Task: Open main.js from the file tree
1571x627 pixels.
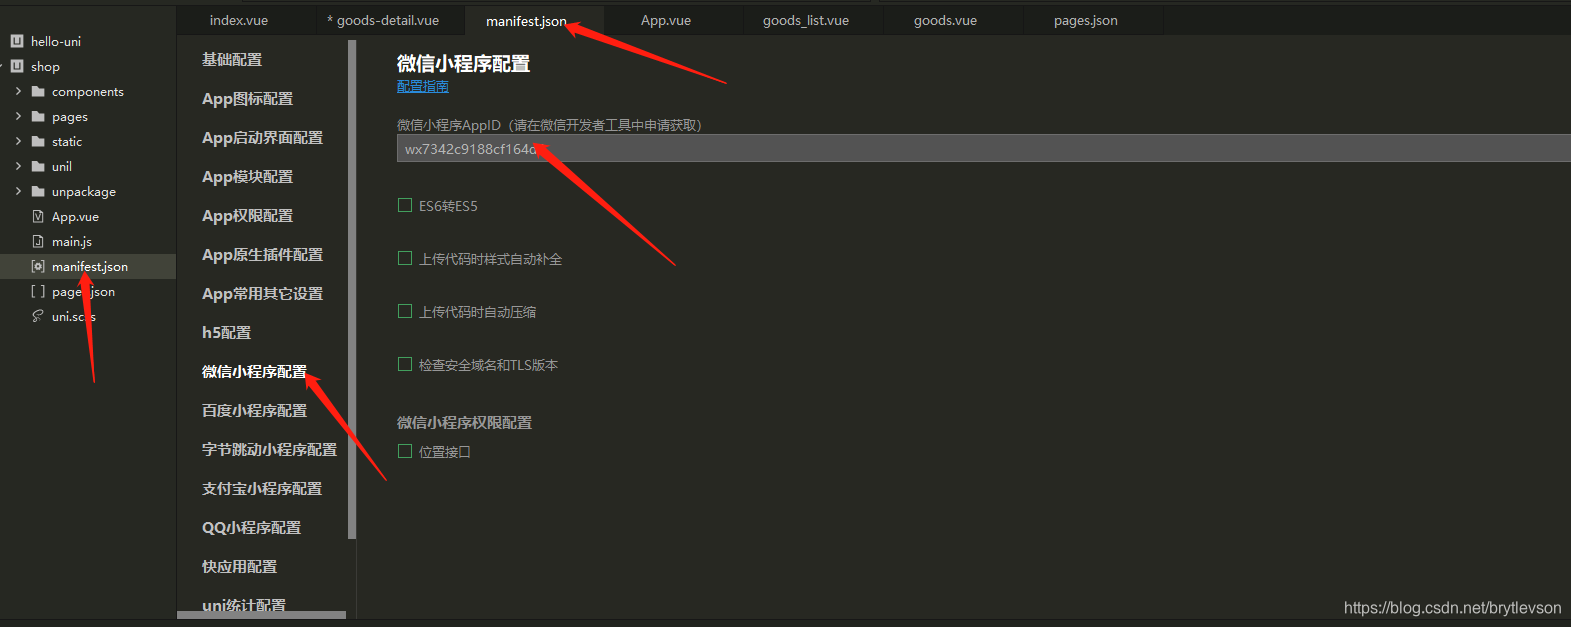Action: [72, 241]
